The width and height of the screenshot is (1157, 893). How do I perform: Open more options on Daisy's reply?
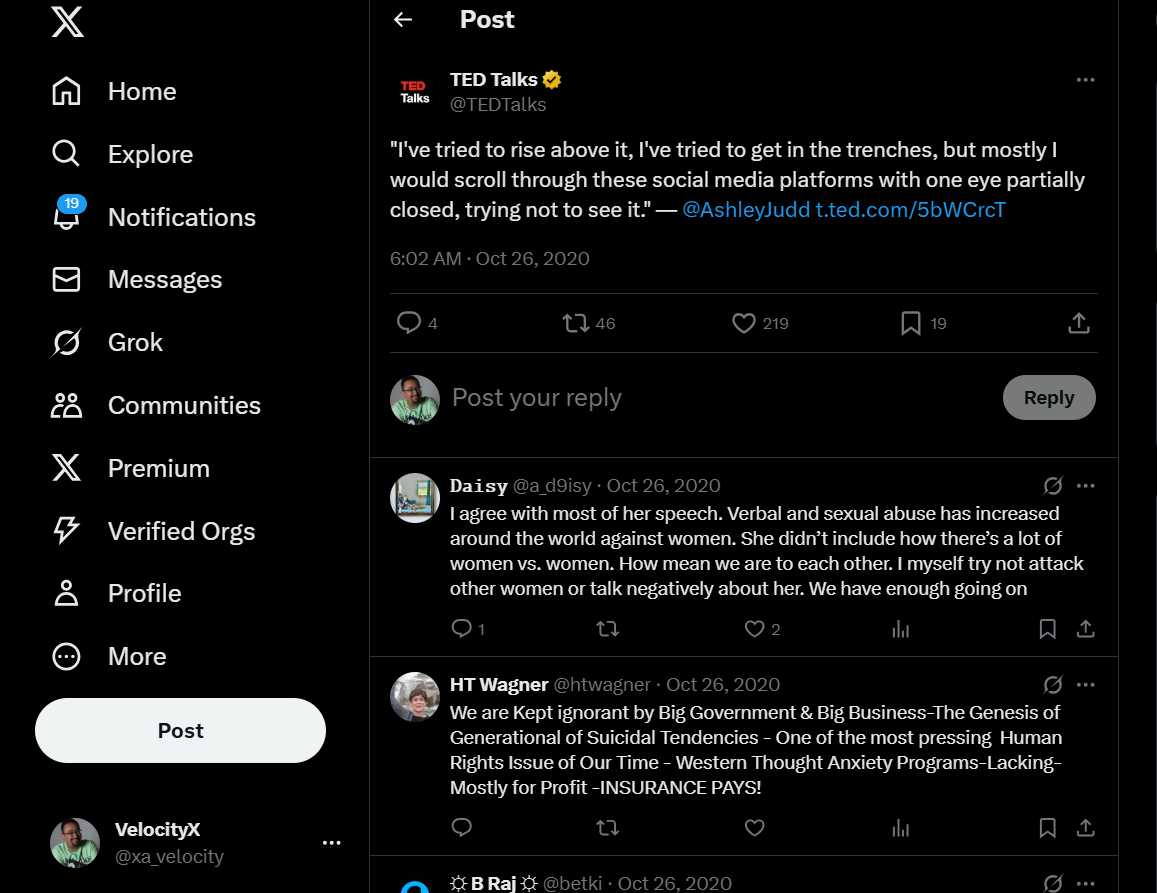coord(1086,486)
